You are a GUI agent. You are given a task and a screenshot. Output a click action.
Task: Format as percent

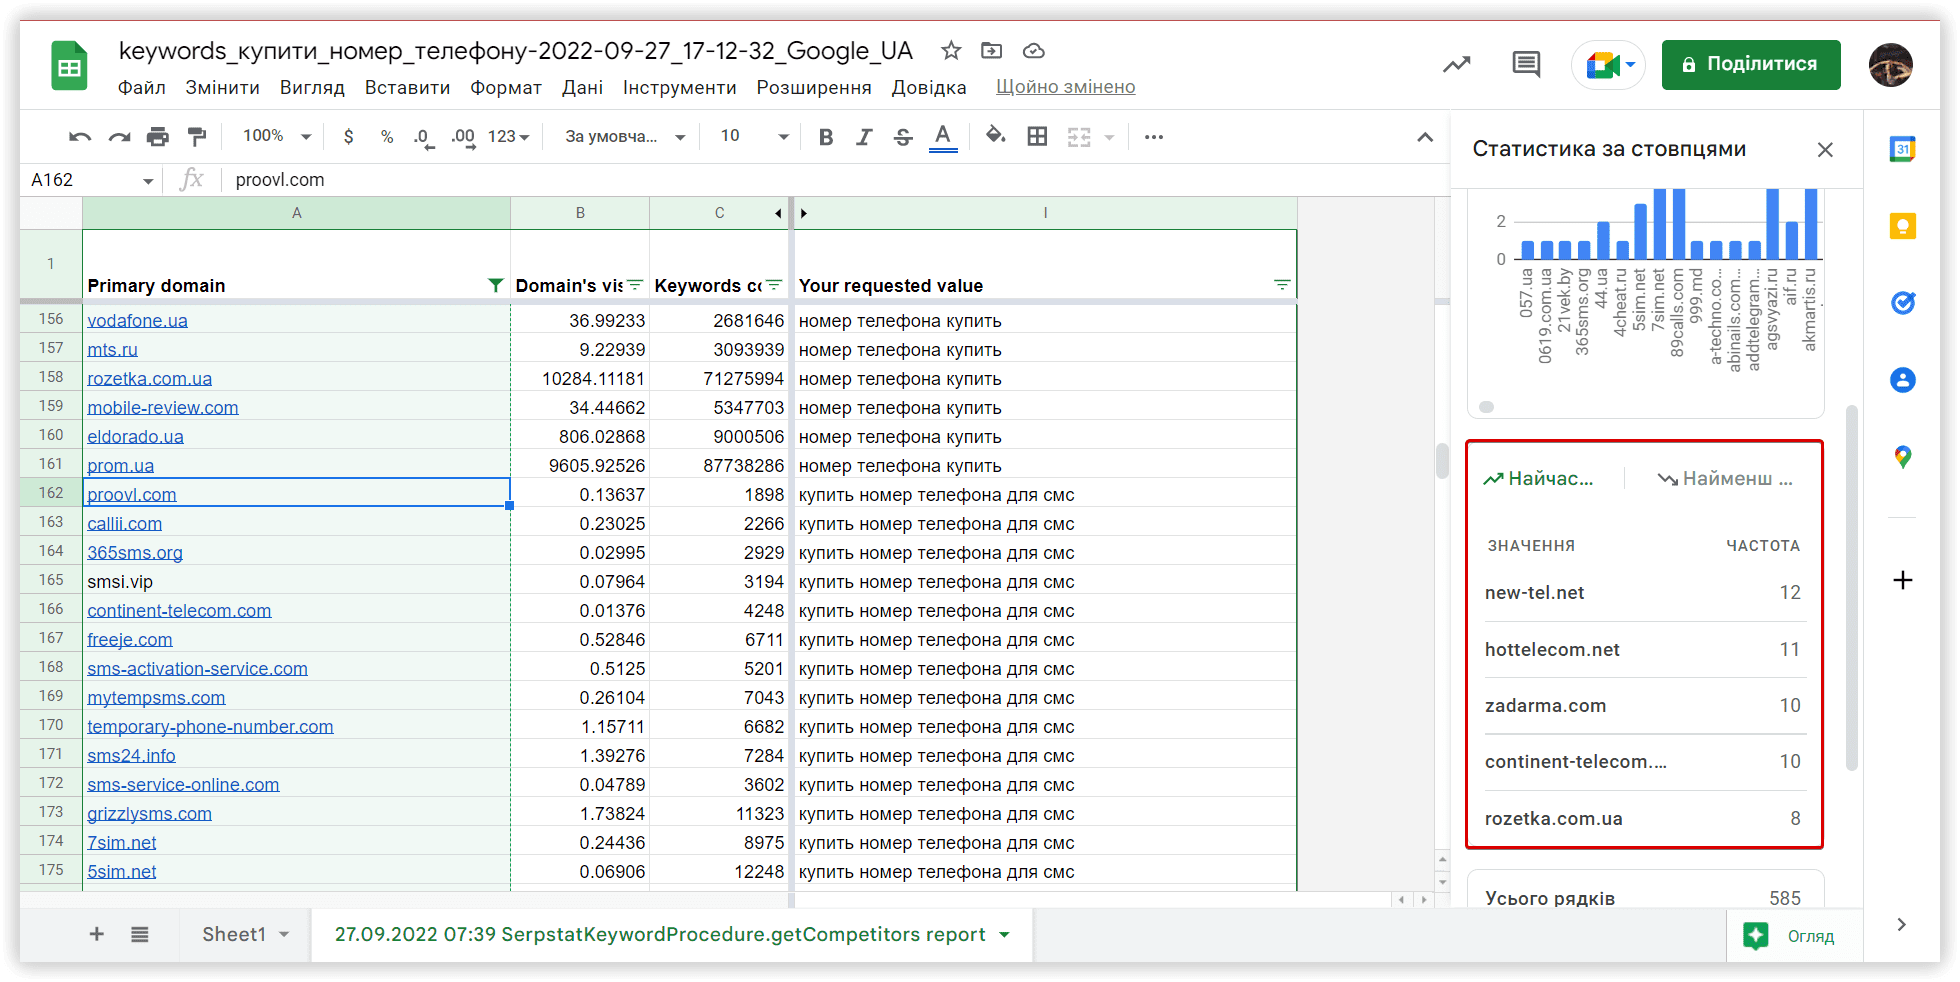tap(387, 137)
